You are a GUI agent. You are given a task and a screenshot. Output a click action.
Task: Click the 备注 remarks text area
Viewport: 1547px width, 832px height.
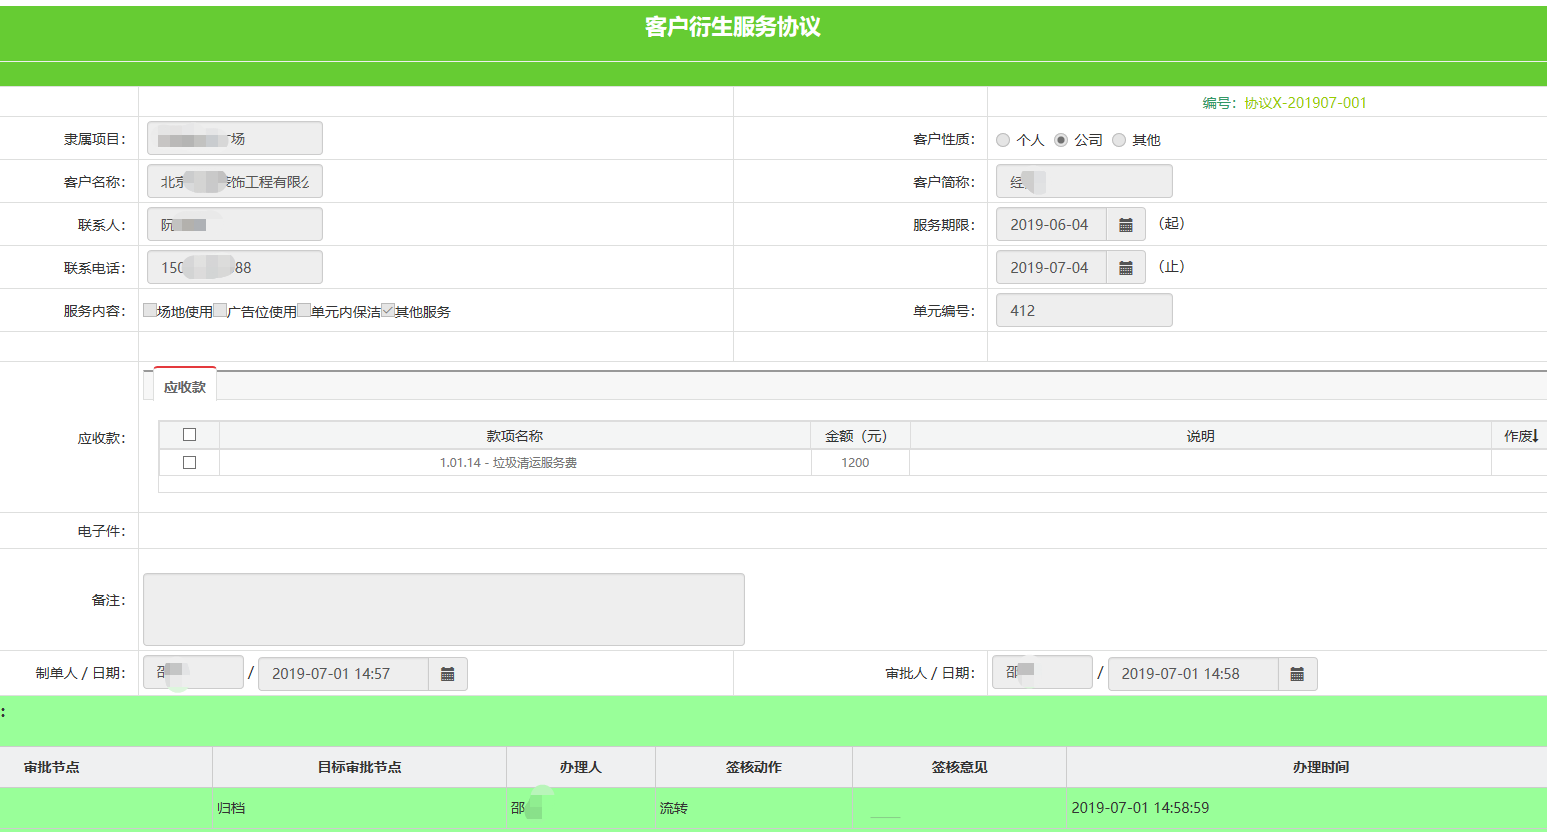(444, 609)
